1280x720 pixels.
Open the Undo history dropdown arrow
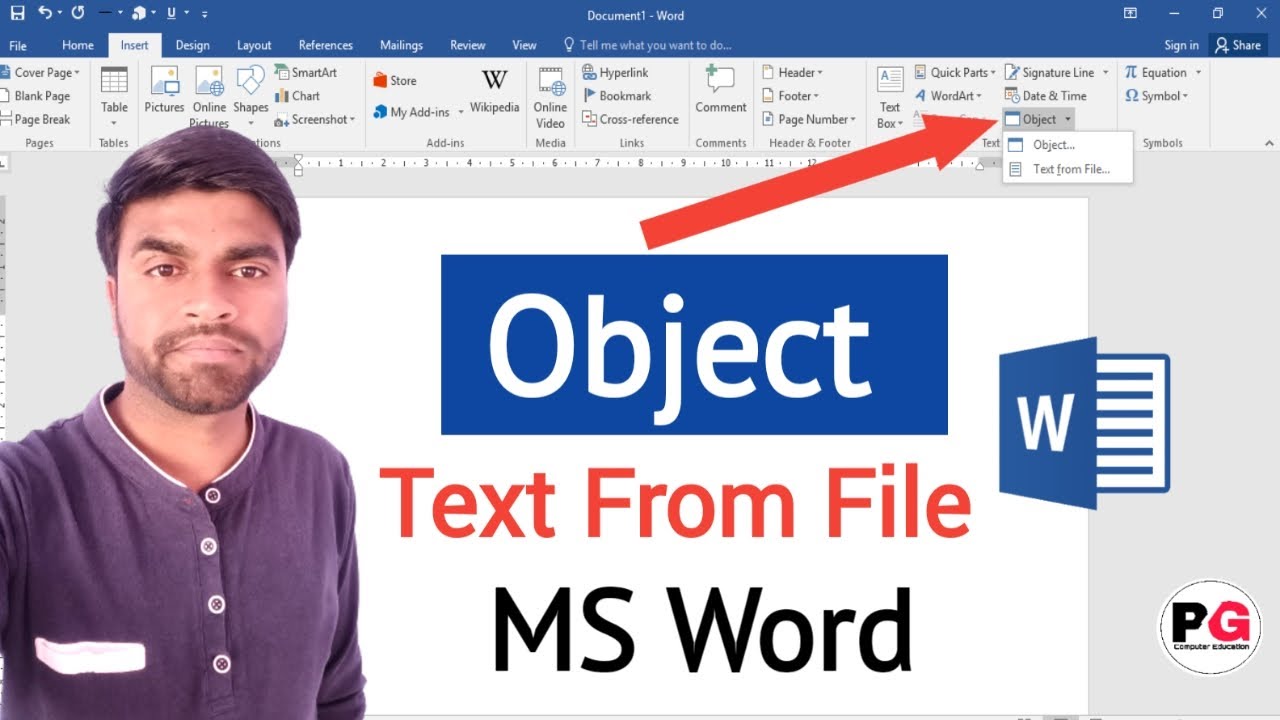pos(60,14)
